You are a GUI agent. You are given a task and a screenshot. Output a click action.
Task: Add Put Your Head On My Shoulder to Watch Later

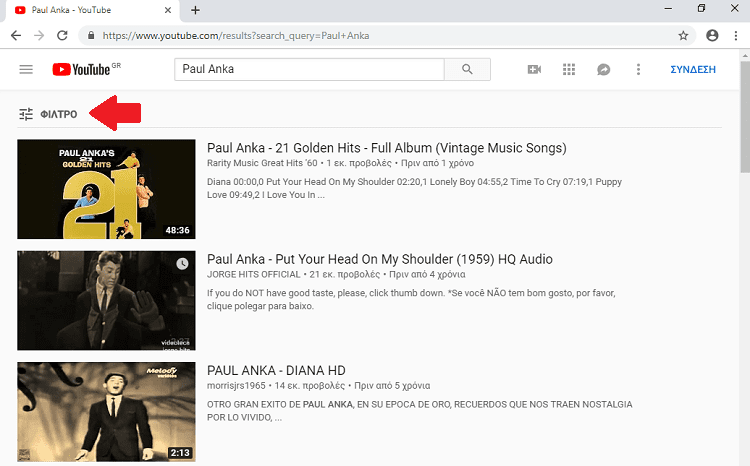click(182, 264)
